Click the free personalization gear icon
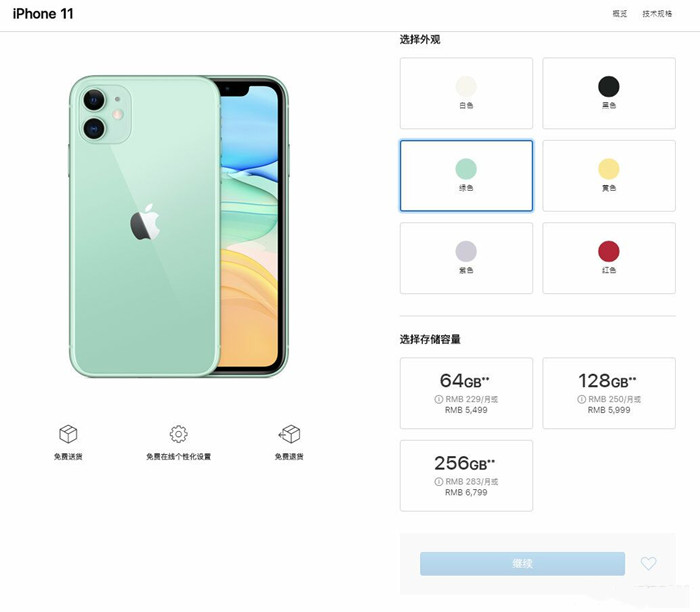Screen dimensions: 700x612 coord(179,434)
